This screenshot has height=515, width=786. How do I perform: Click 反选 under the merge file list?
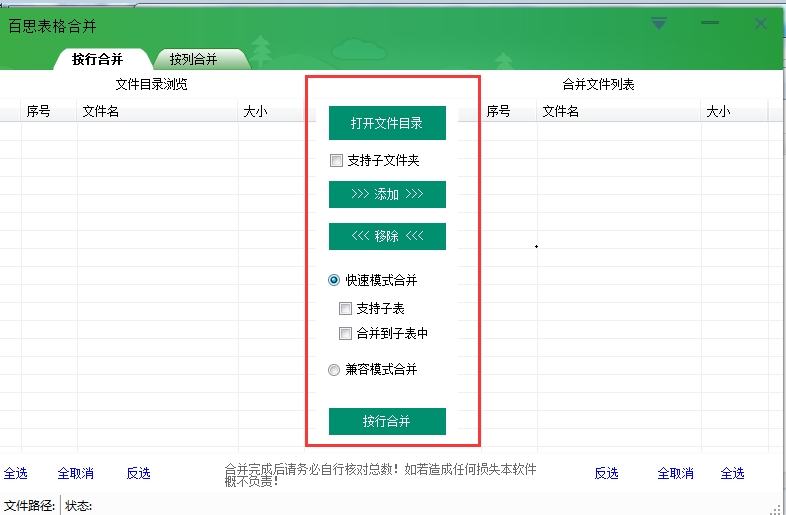[607, 473]
